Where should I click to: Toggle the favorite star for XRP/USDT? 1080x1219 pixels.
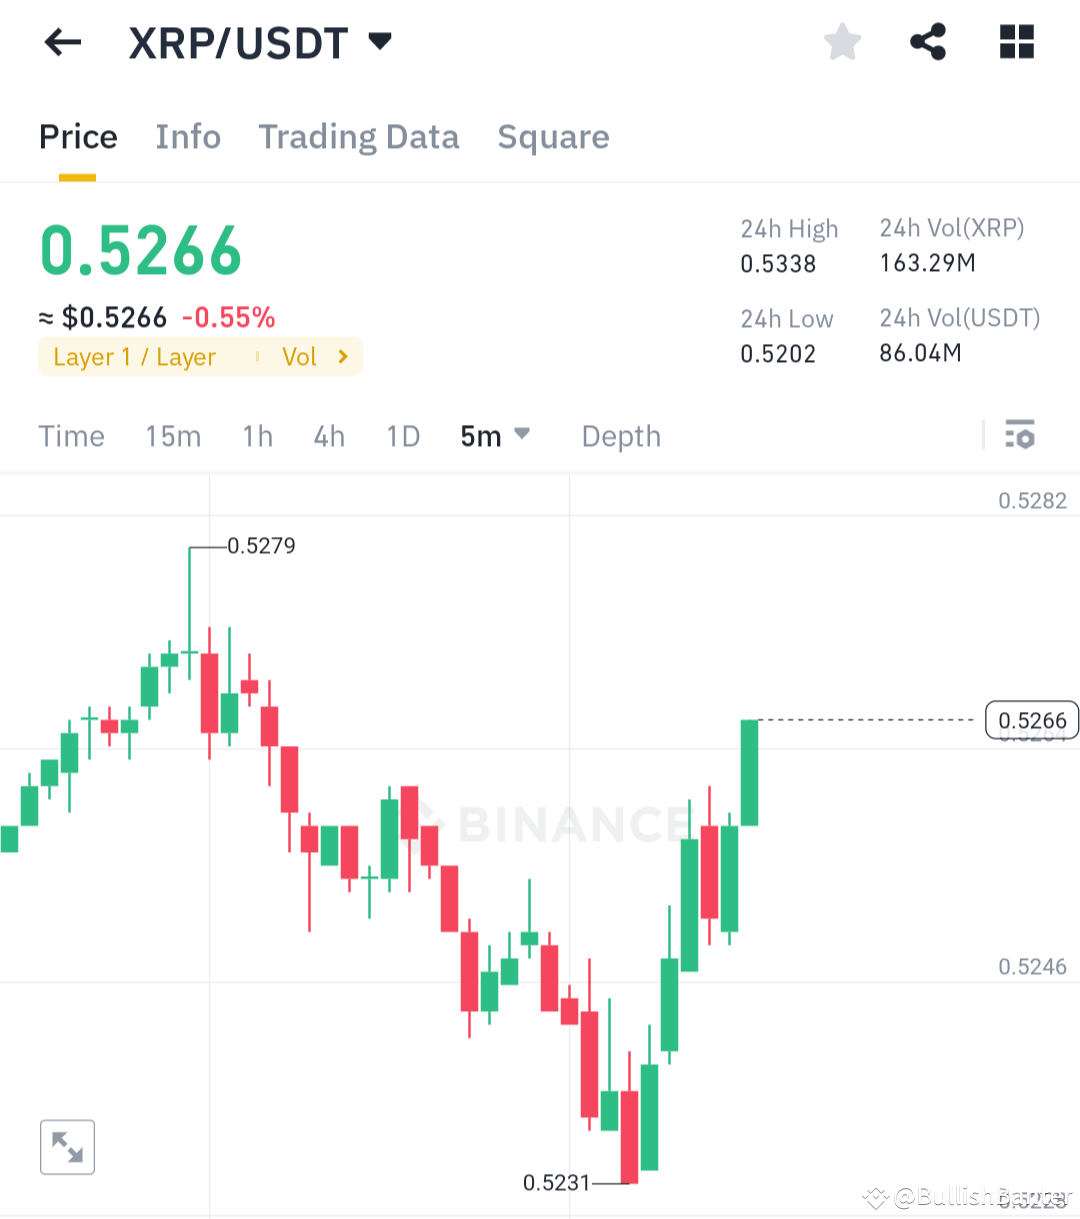(x=843, y=42)
